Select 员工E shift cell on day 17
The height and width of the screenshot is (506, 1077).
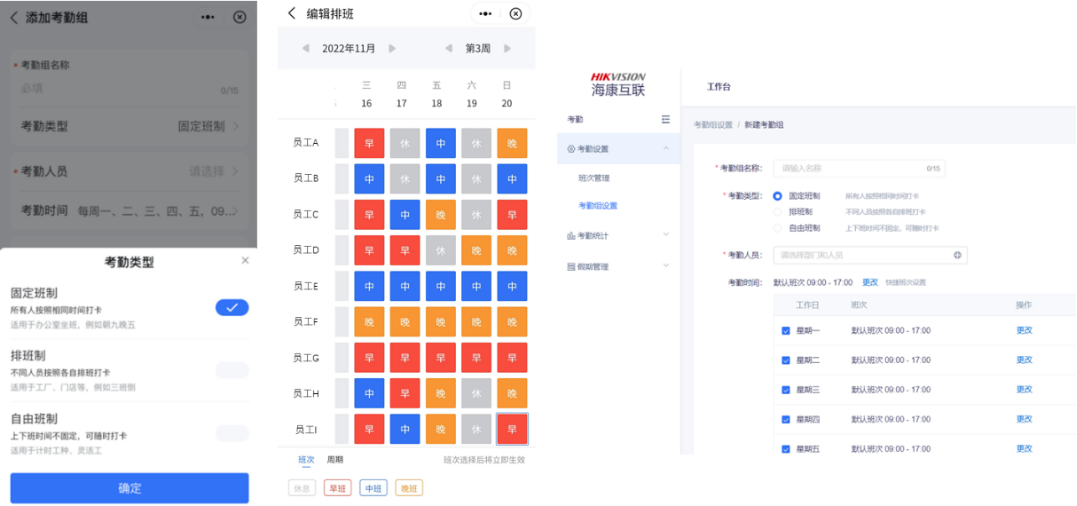(x=405, y=286)
